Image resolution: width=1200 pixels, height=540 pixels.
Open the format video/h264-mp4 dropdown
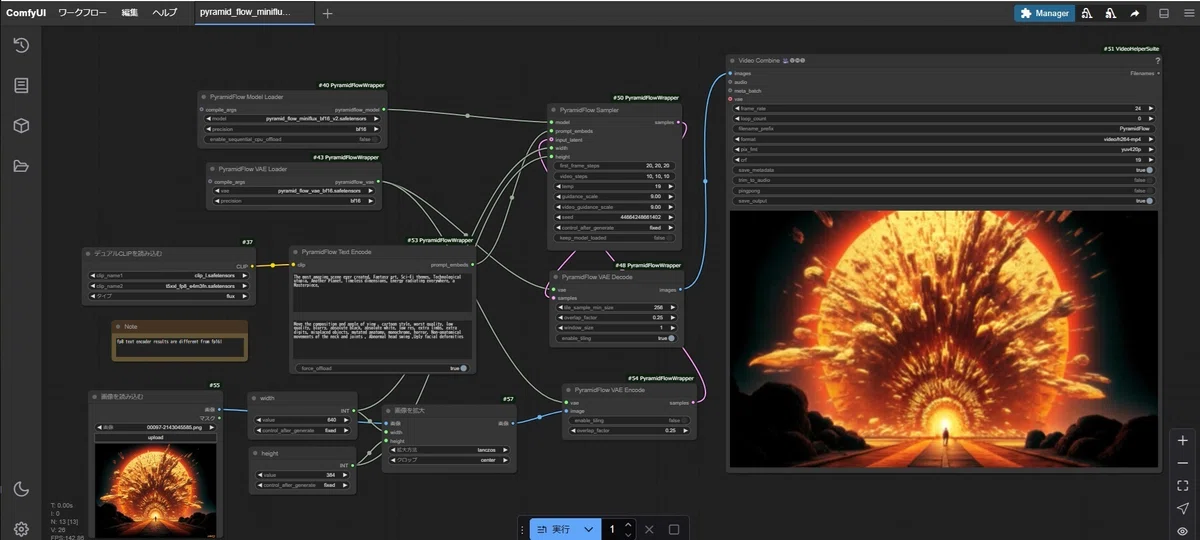coord(944,139)
